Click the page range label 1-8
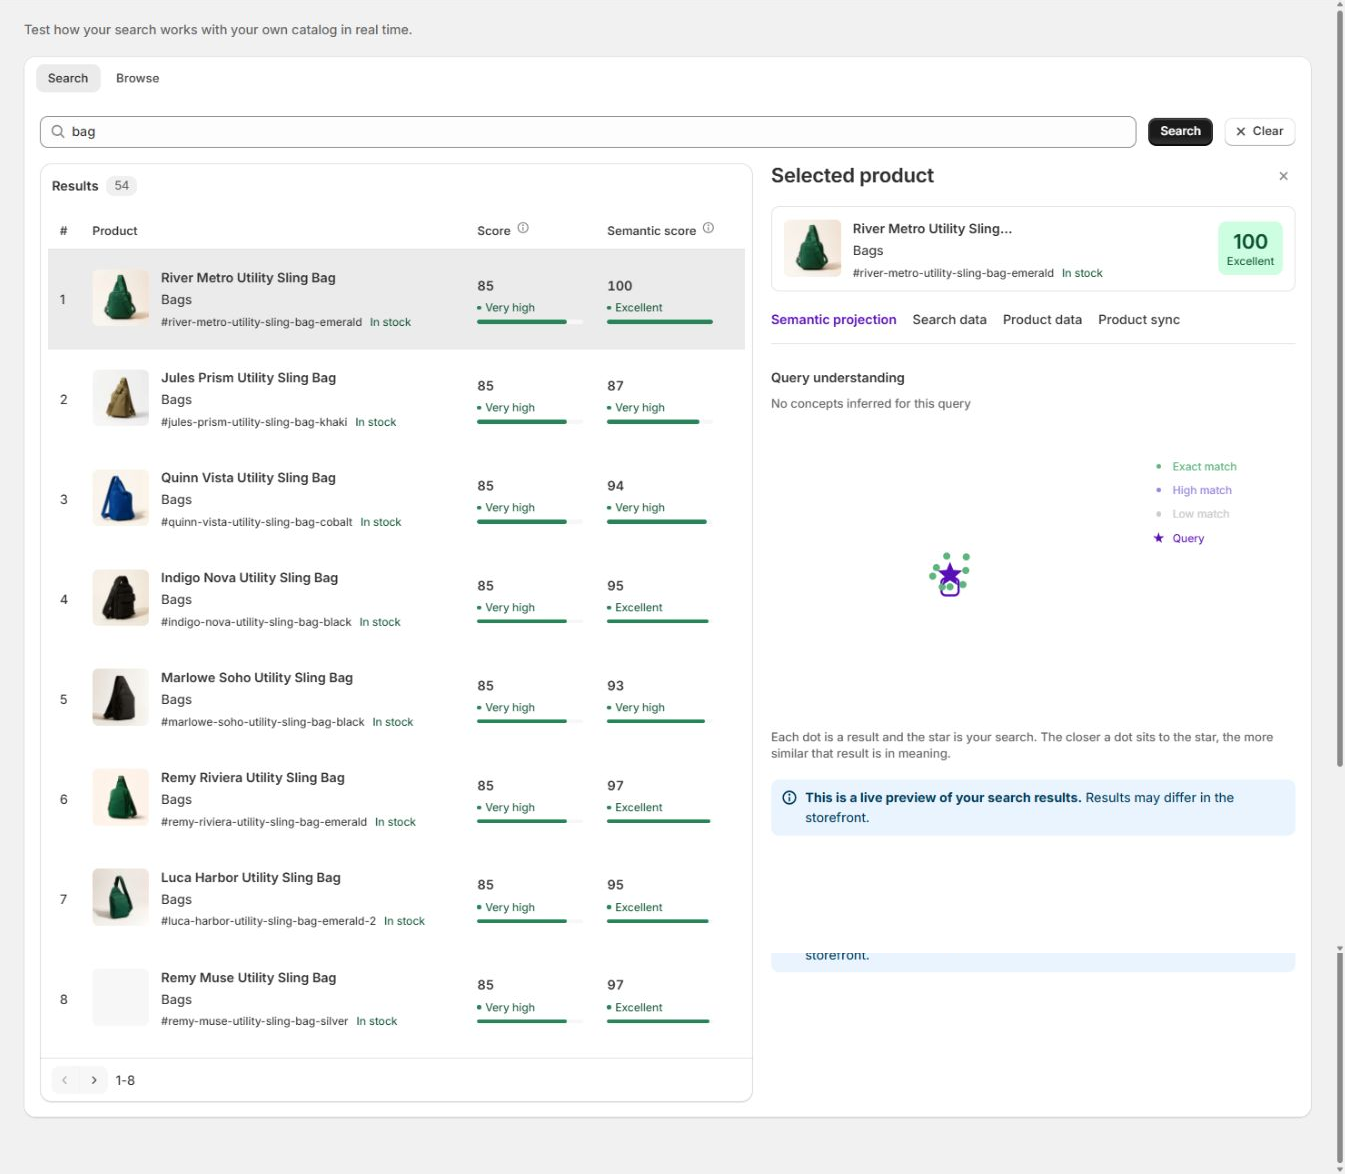Screen dimensions: 1345x1174 [x=125, y=1080]
